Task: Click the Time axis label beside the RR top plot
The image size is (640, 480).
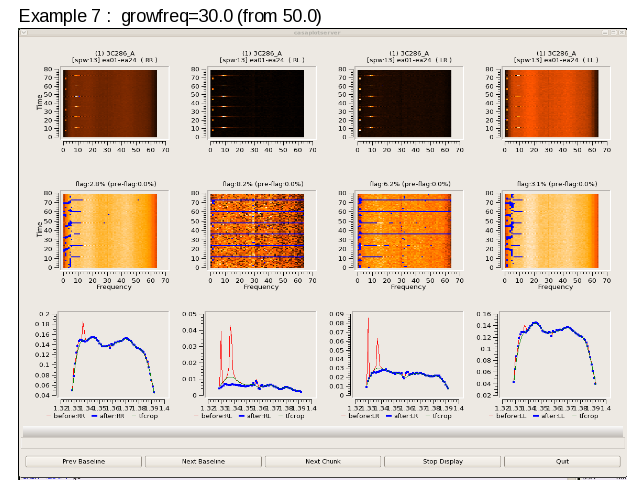Action: tap(39, 102)
